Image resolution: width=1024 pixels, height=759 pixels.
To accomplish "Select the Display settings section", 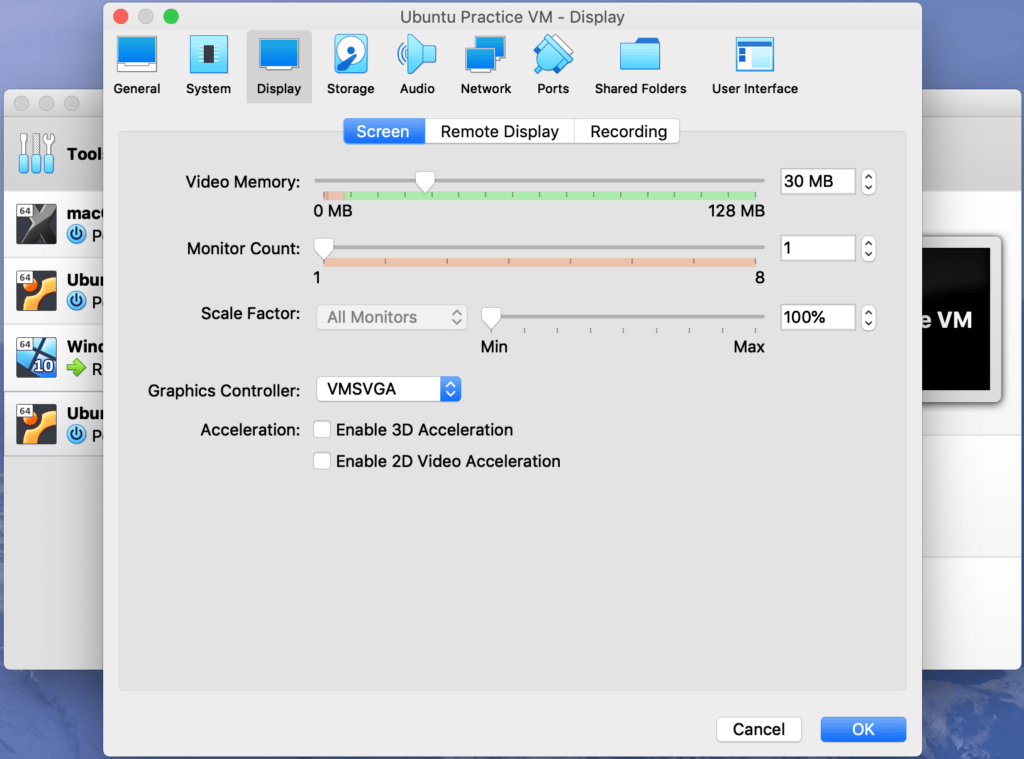I will point(279,66).
